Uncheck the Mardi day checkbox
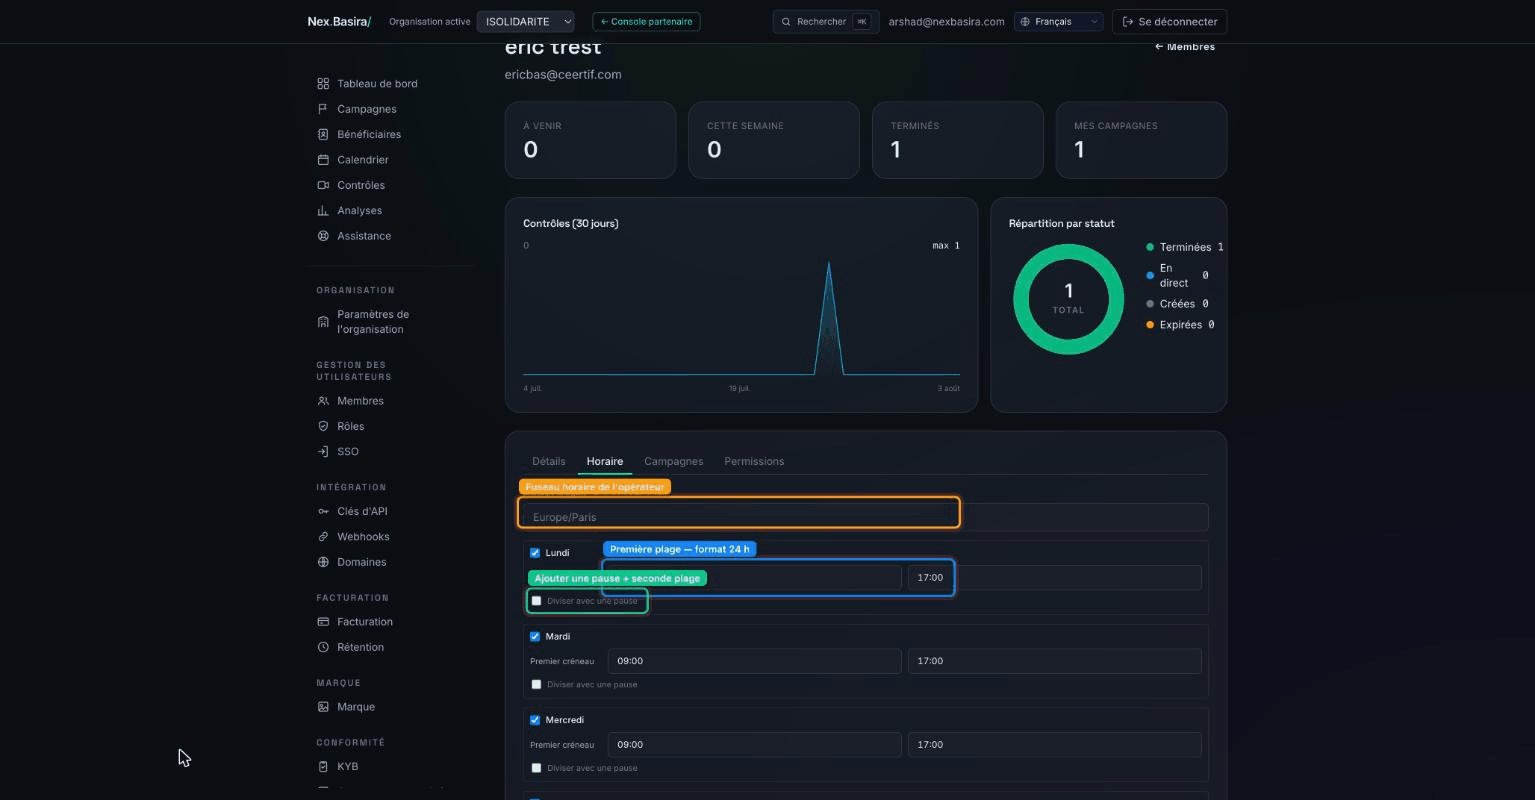The height and width of the screenshot is (800, 1535). pyautogui.click(x=535, y=637)
